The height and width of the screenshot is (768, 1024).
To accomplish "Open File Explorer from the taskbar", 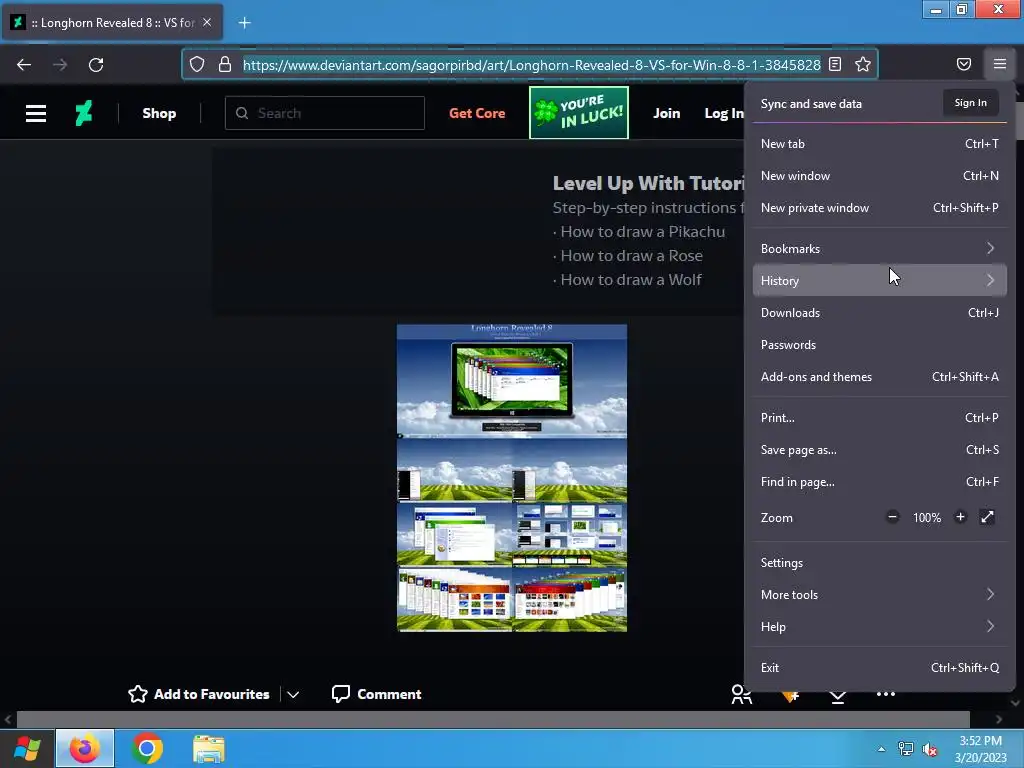I will coord(209,748).
